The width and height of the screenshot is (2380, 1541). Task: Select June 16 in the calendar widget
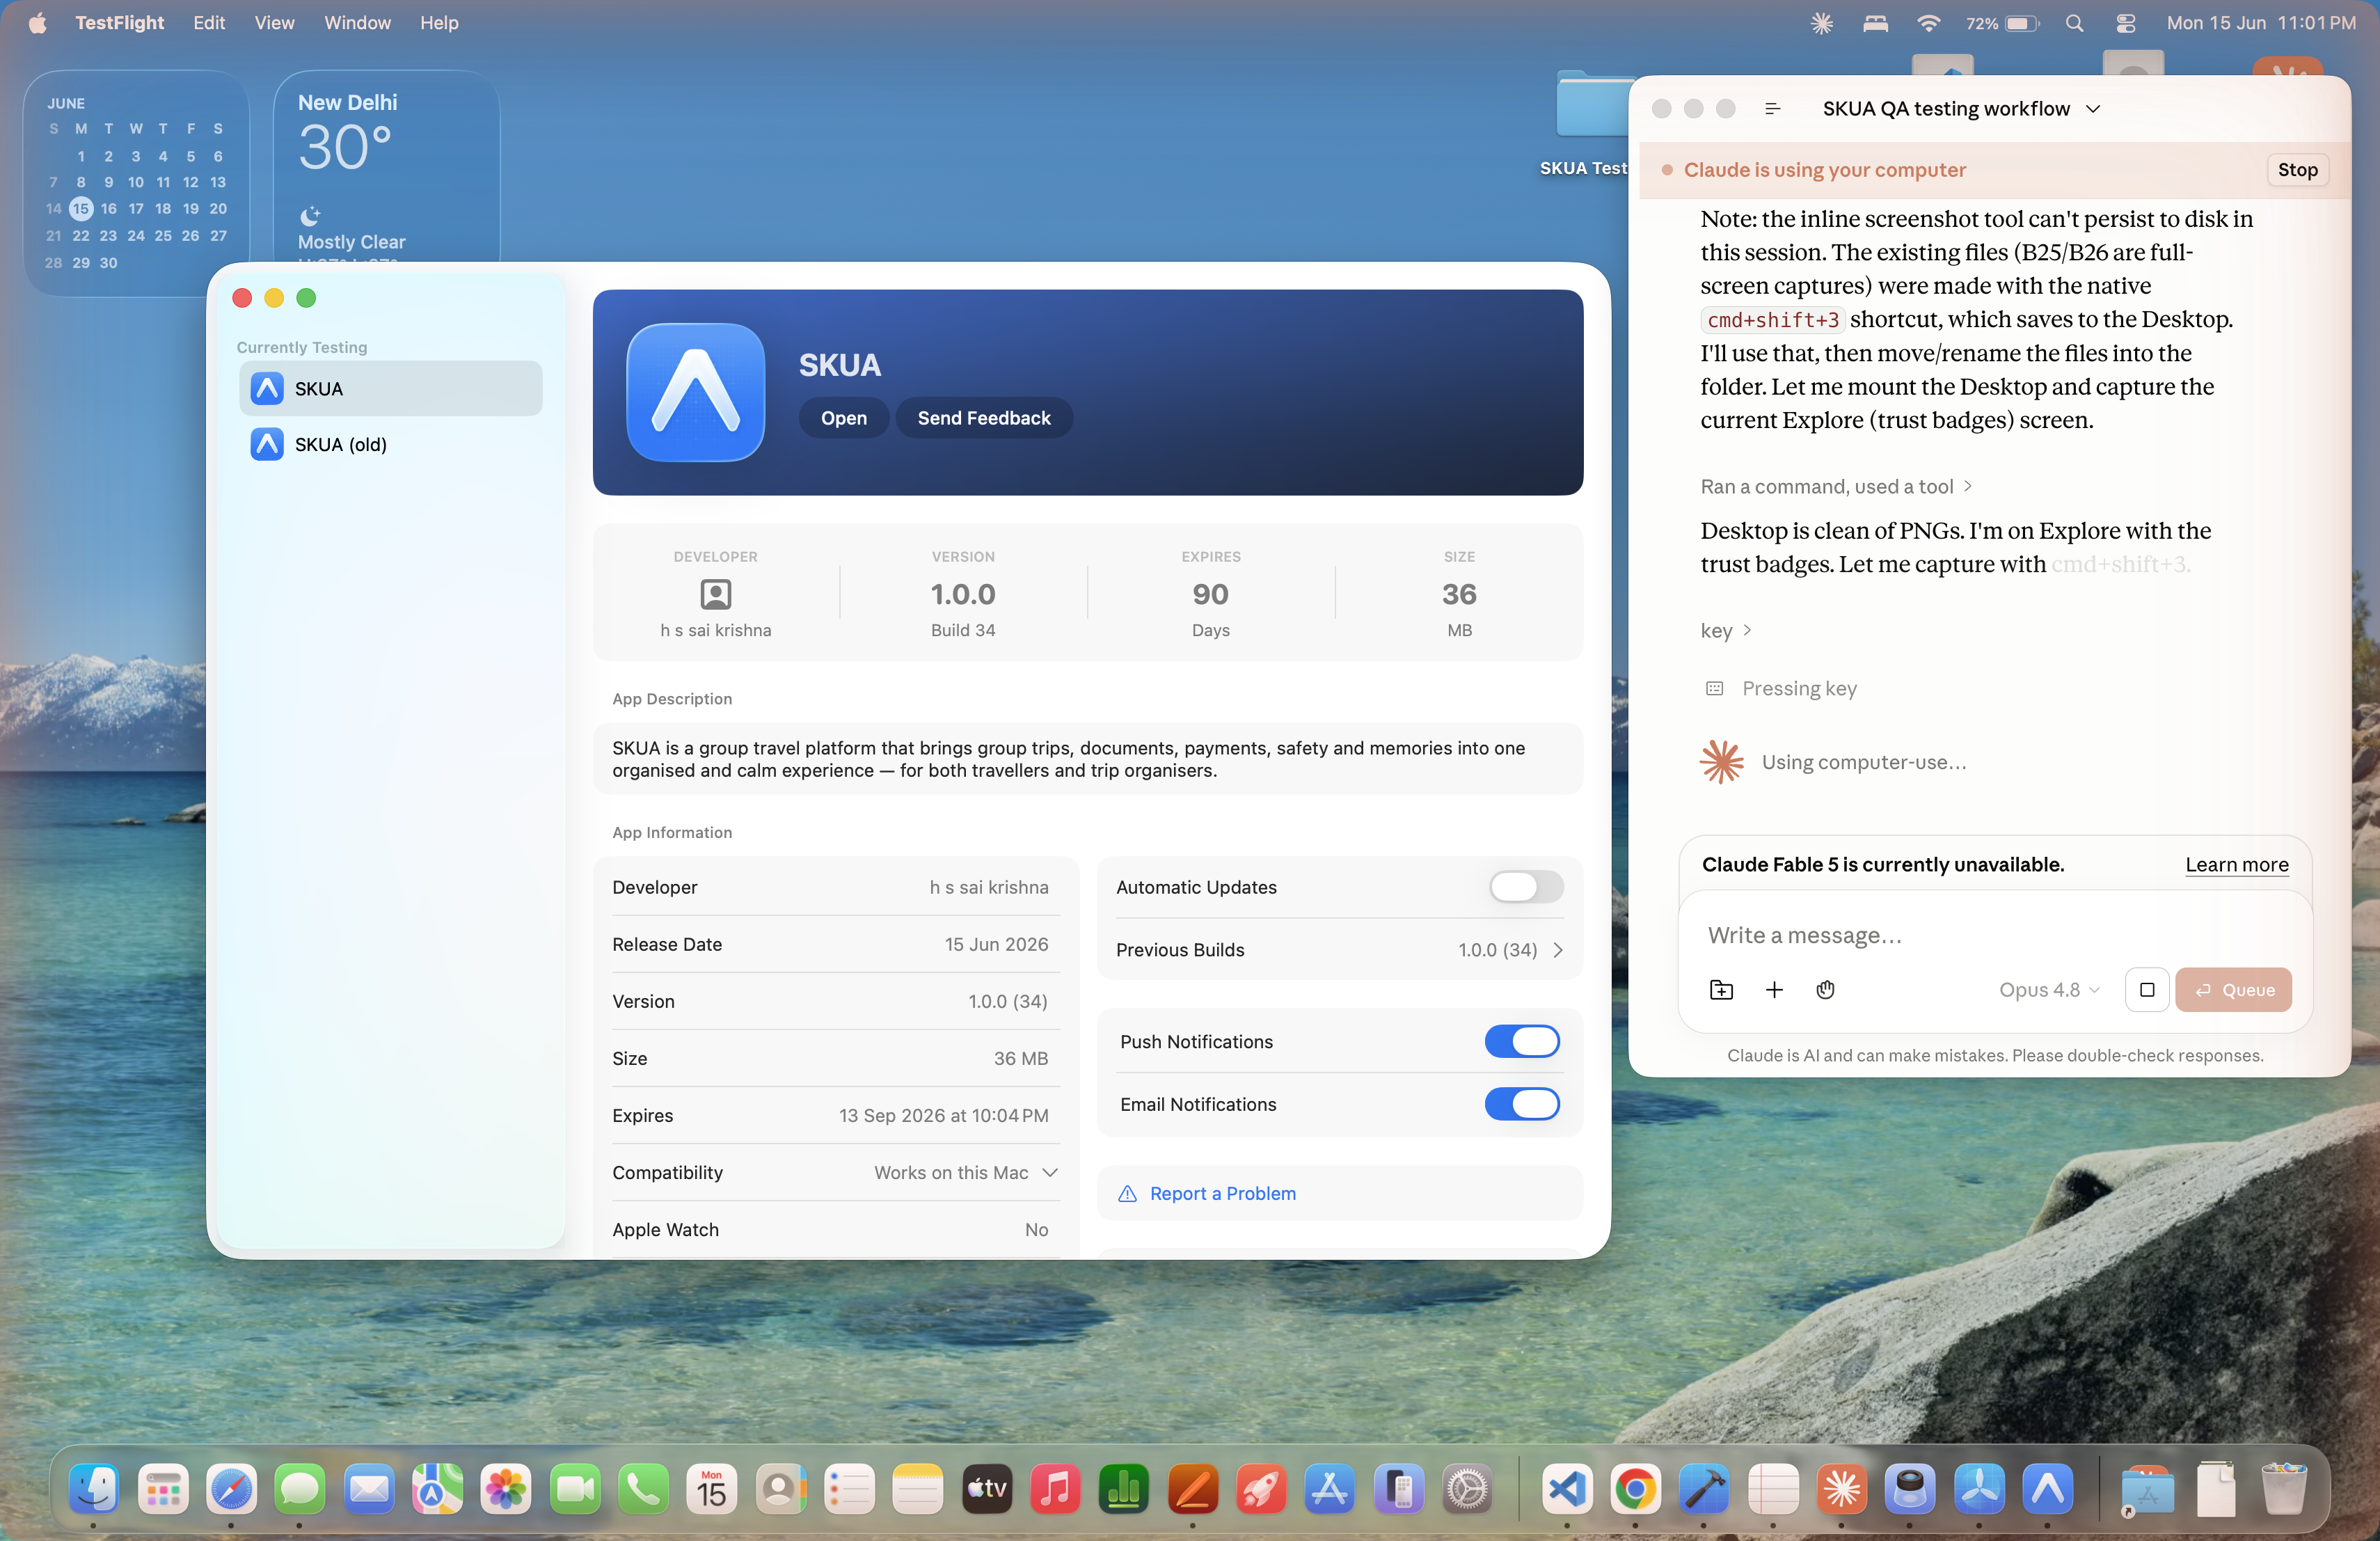[108, 208]
